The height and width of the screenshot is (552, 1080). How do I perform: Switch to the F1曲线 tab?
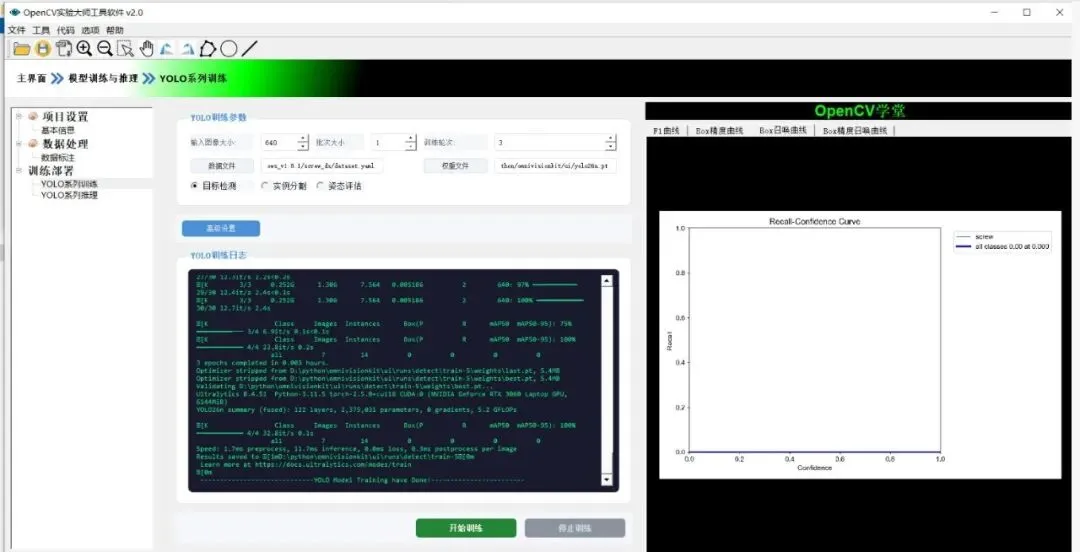pyautogui.click(x=666, y=130)
